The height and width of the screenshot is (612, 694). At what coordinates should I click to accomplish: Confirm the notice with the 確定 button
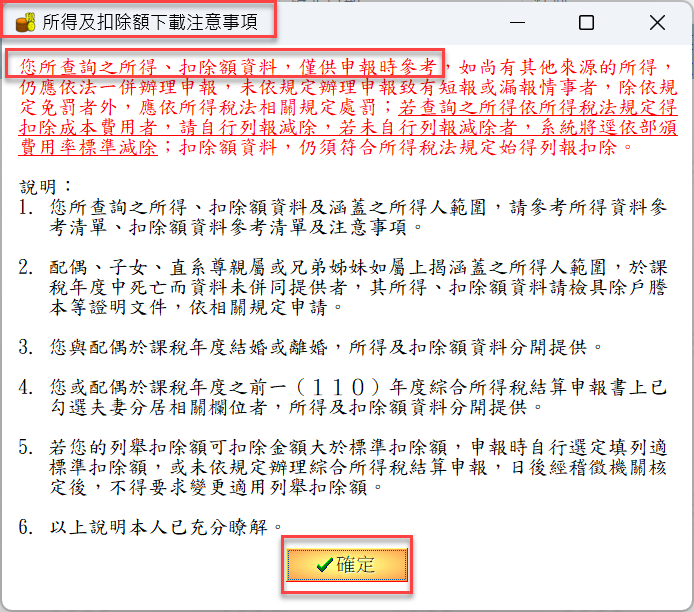pyautogui.click(x=347, y=565)
